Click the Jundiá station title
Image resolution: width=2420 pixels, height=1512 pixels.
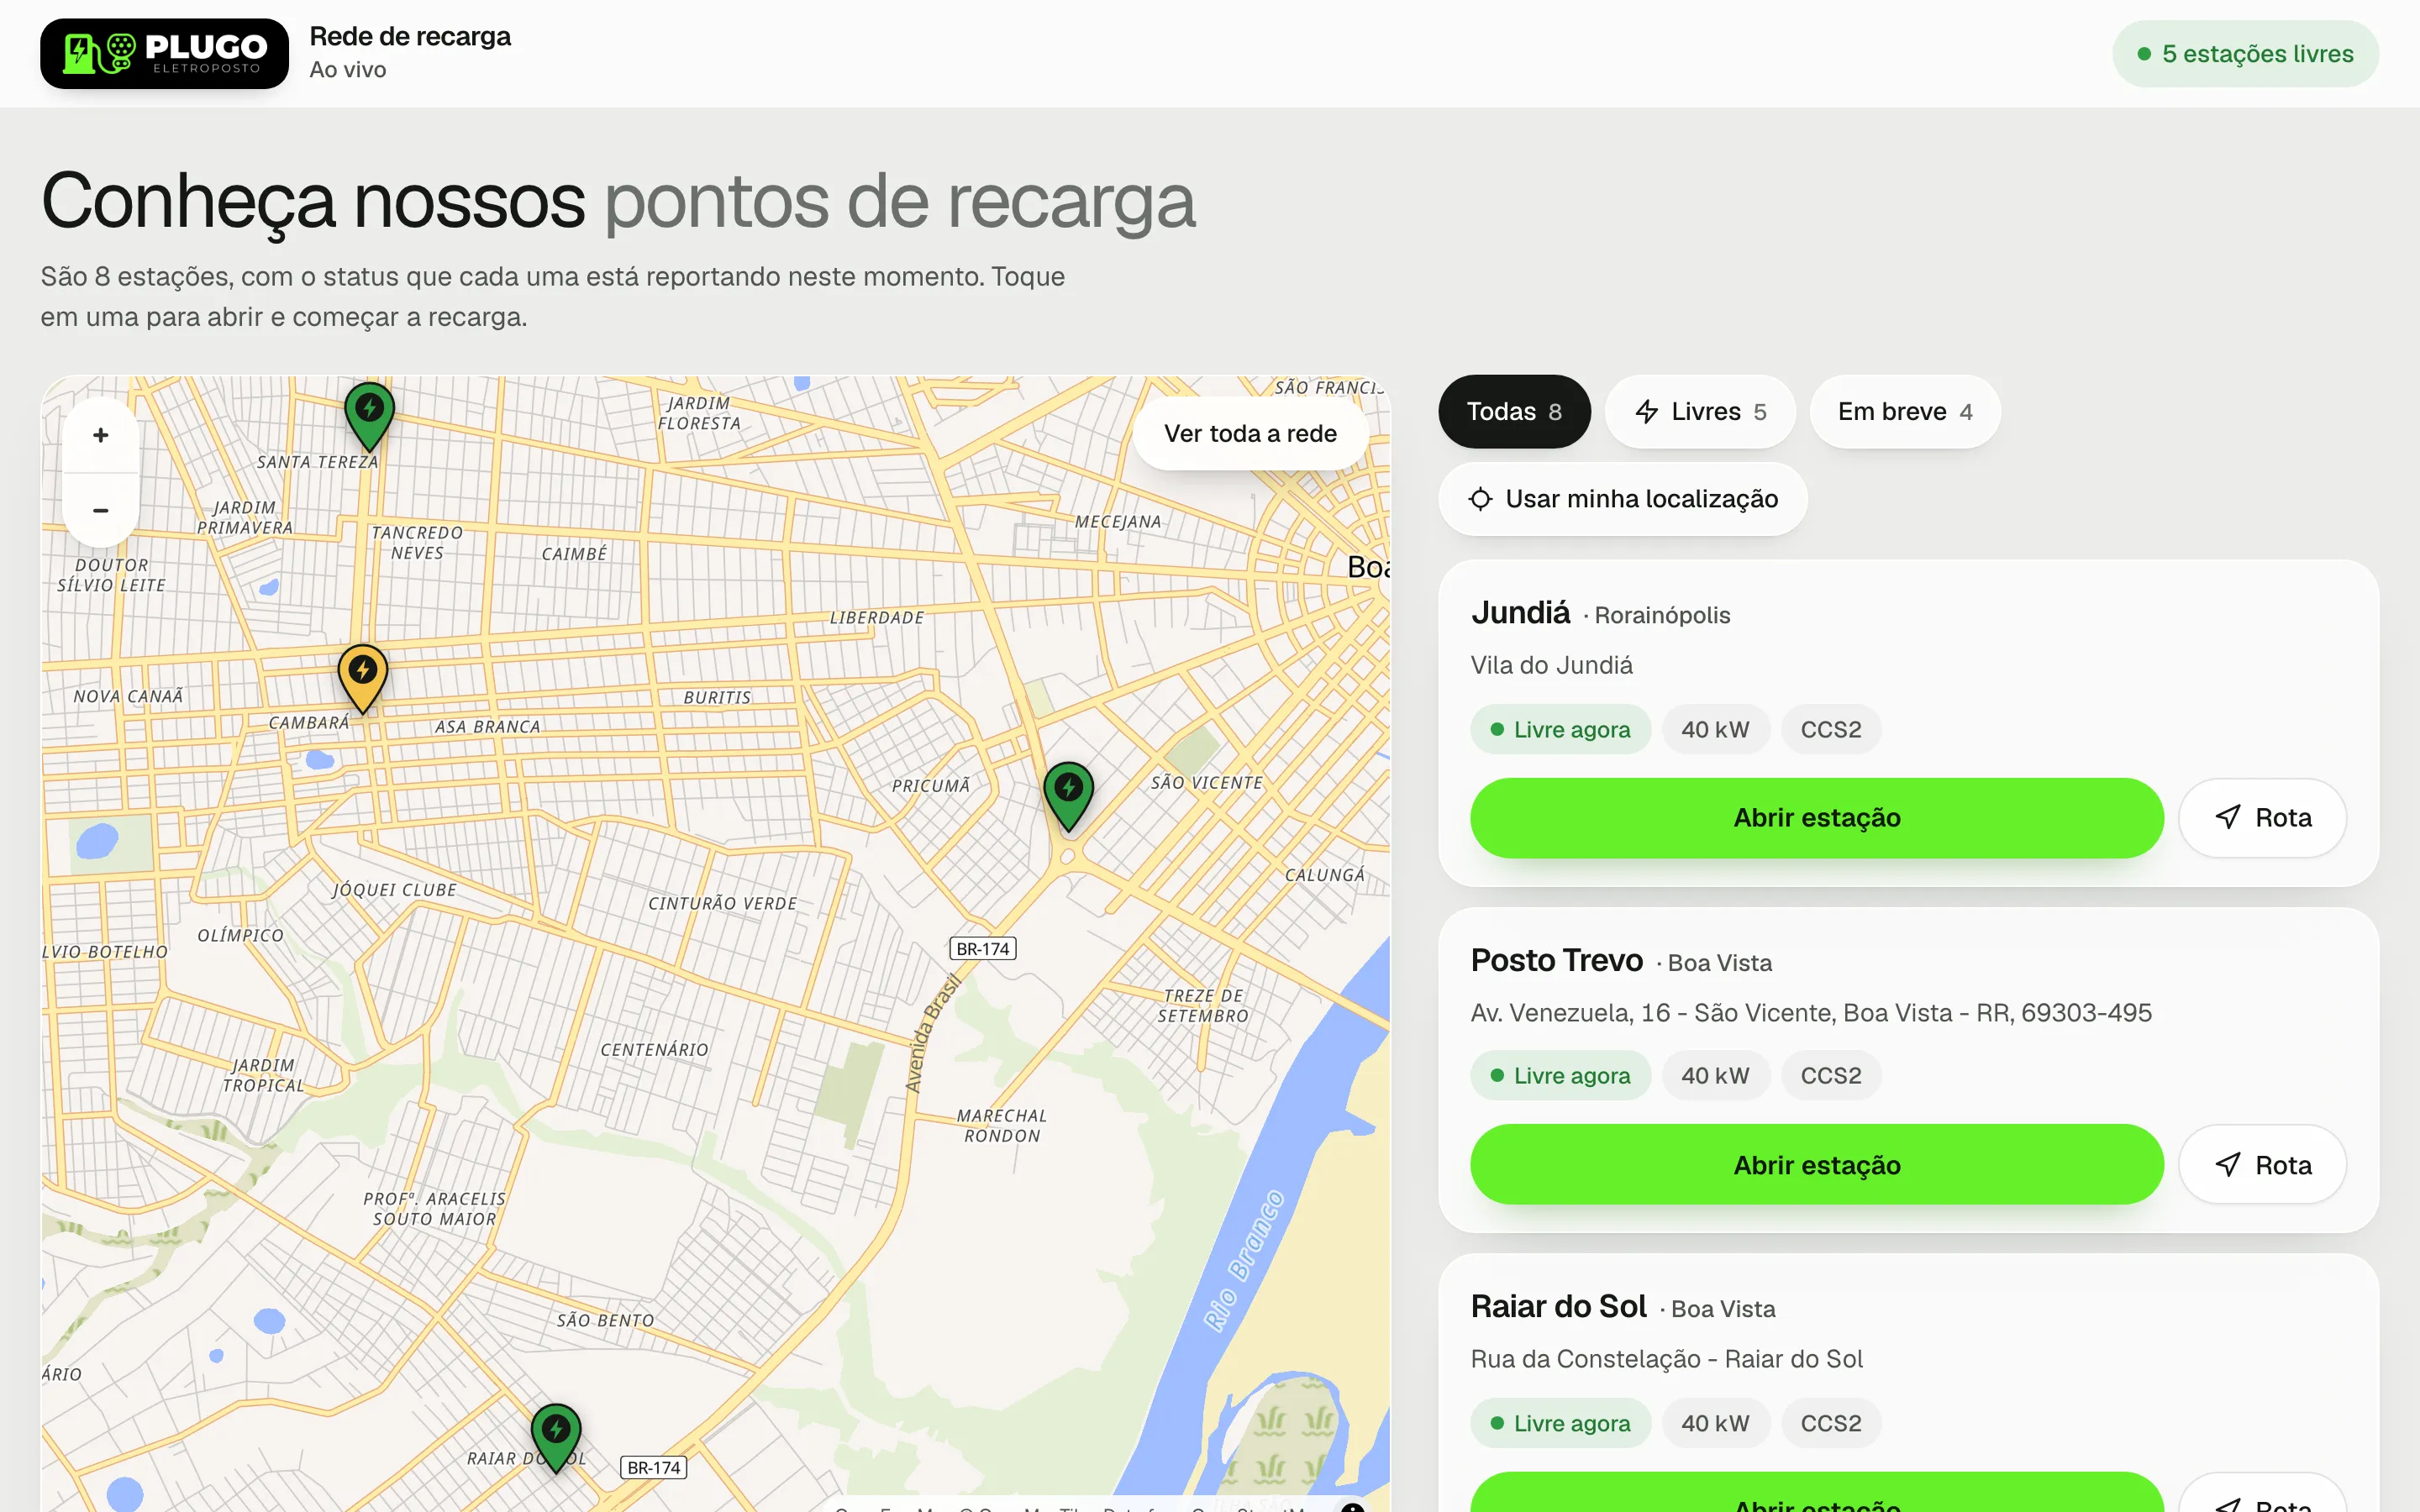point(1520,612)
